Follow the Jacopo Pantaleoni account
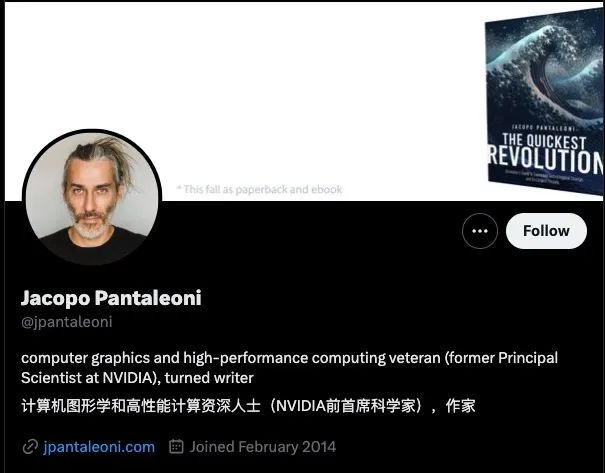 coord(546,231)
